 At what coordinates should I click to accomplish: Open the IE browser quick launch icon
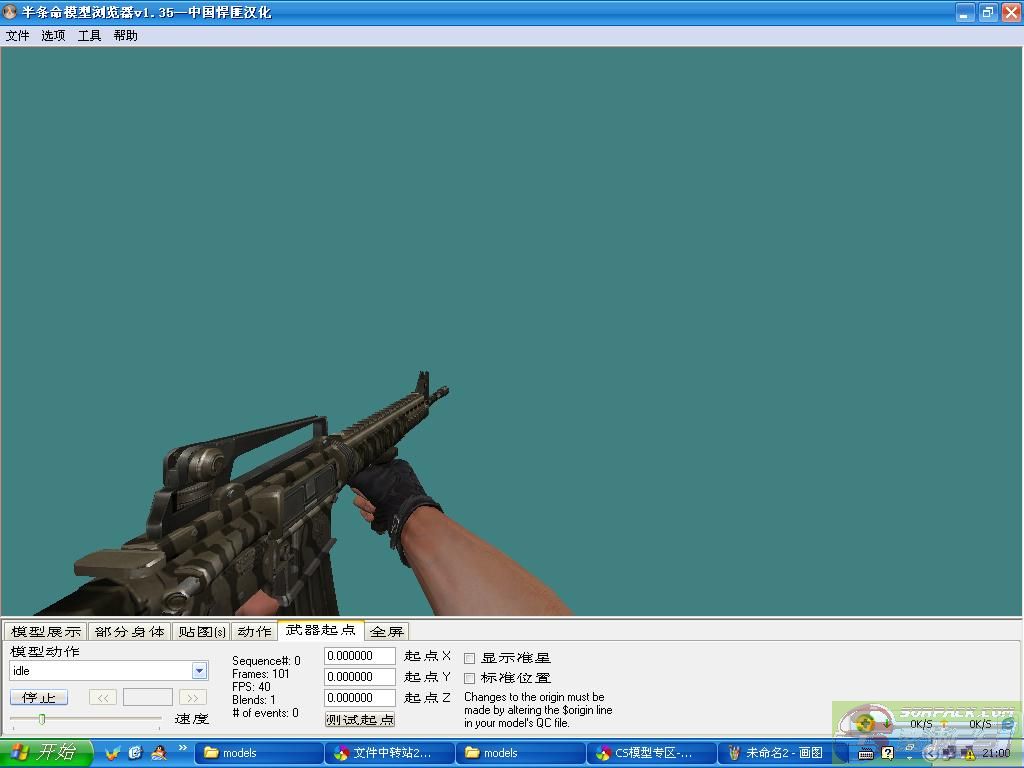136,752
